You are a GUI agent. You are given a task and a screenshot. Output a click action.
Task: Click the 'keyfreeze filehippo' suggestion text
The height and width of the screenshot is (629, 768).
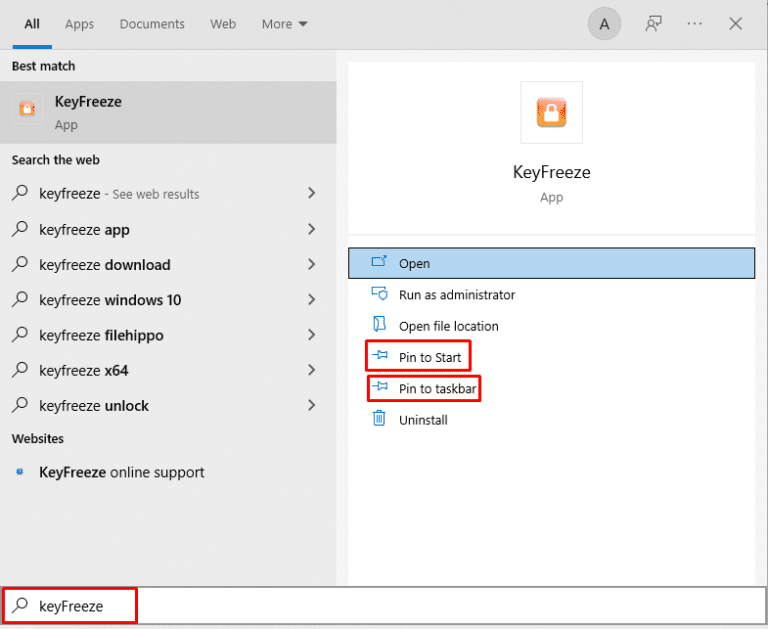(101, 336)
